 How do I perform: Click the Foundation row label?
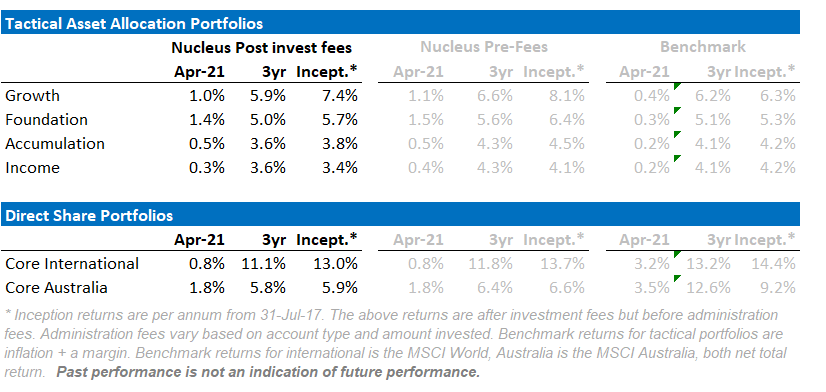[x=46, y=120]
